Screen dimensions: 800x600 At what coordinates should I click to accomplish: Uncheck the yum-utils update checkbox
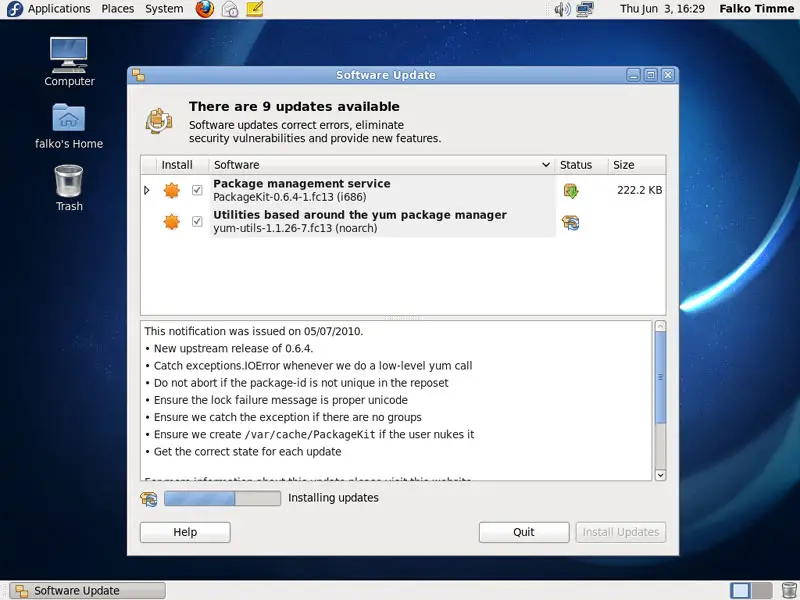197,221
